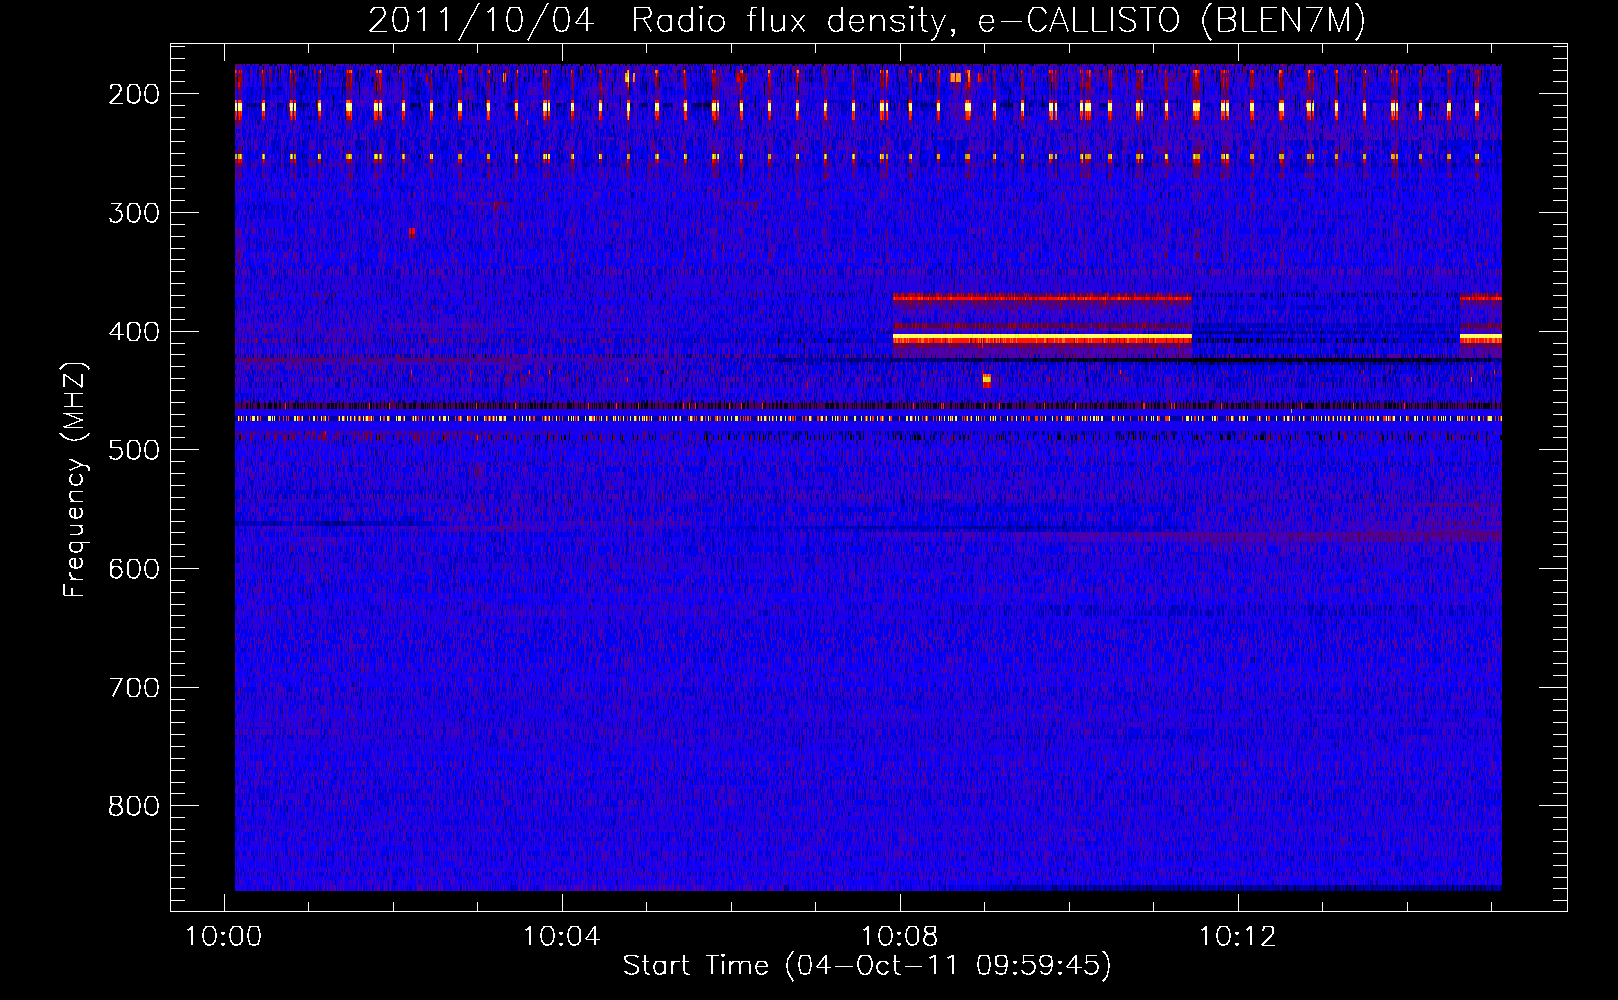Viewport: 1618px width, 1000px height.
Task: Click the 600 frequency tick label
Action: point(134,569)
